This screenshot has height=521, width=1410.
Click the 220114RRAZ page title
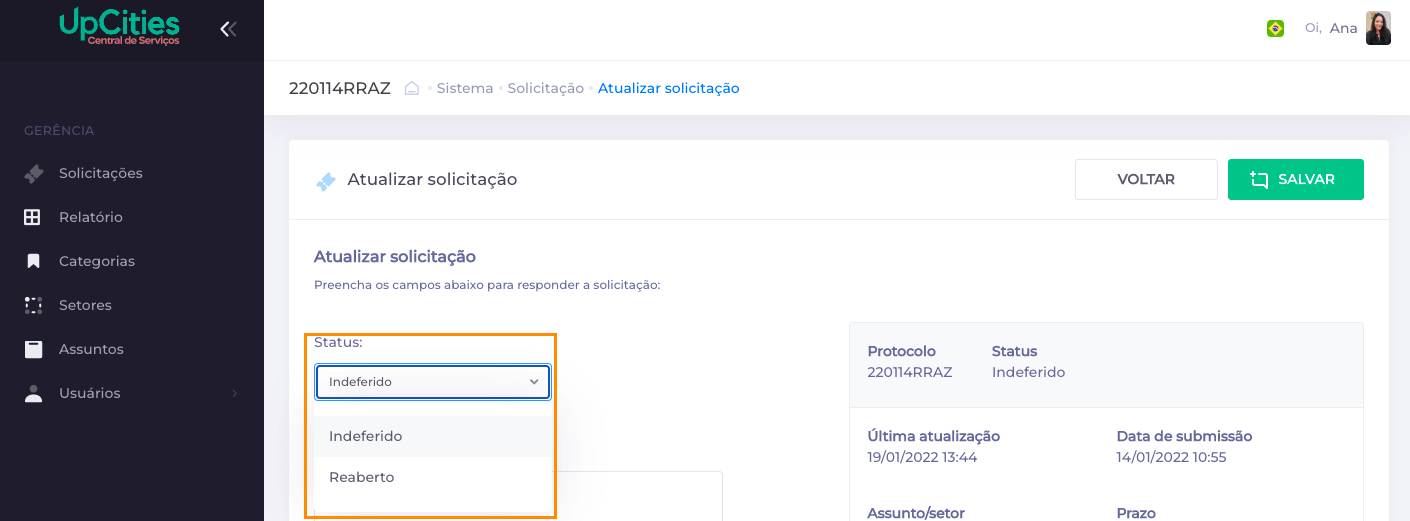(x=340, y=88)
